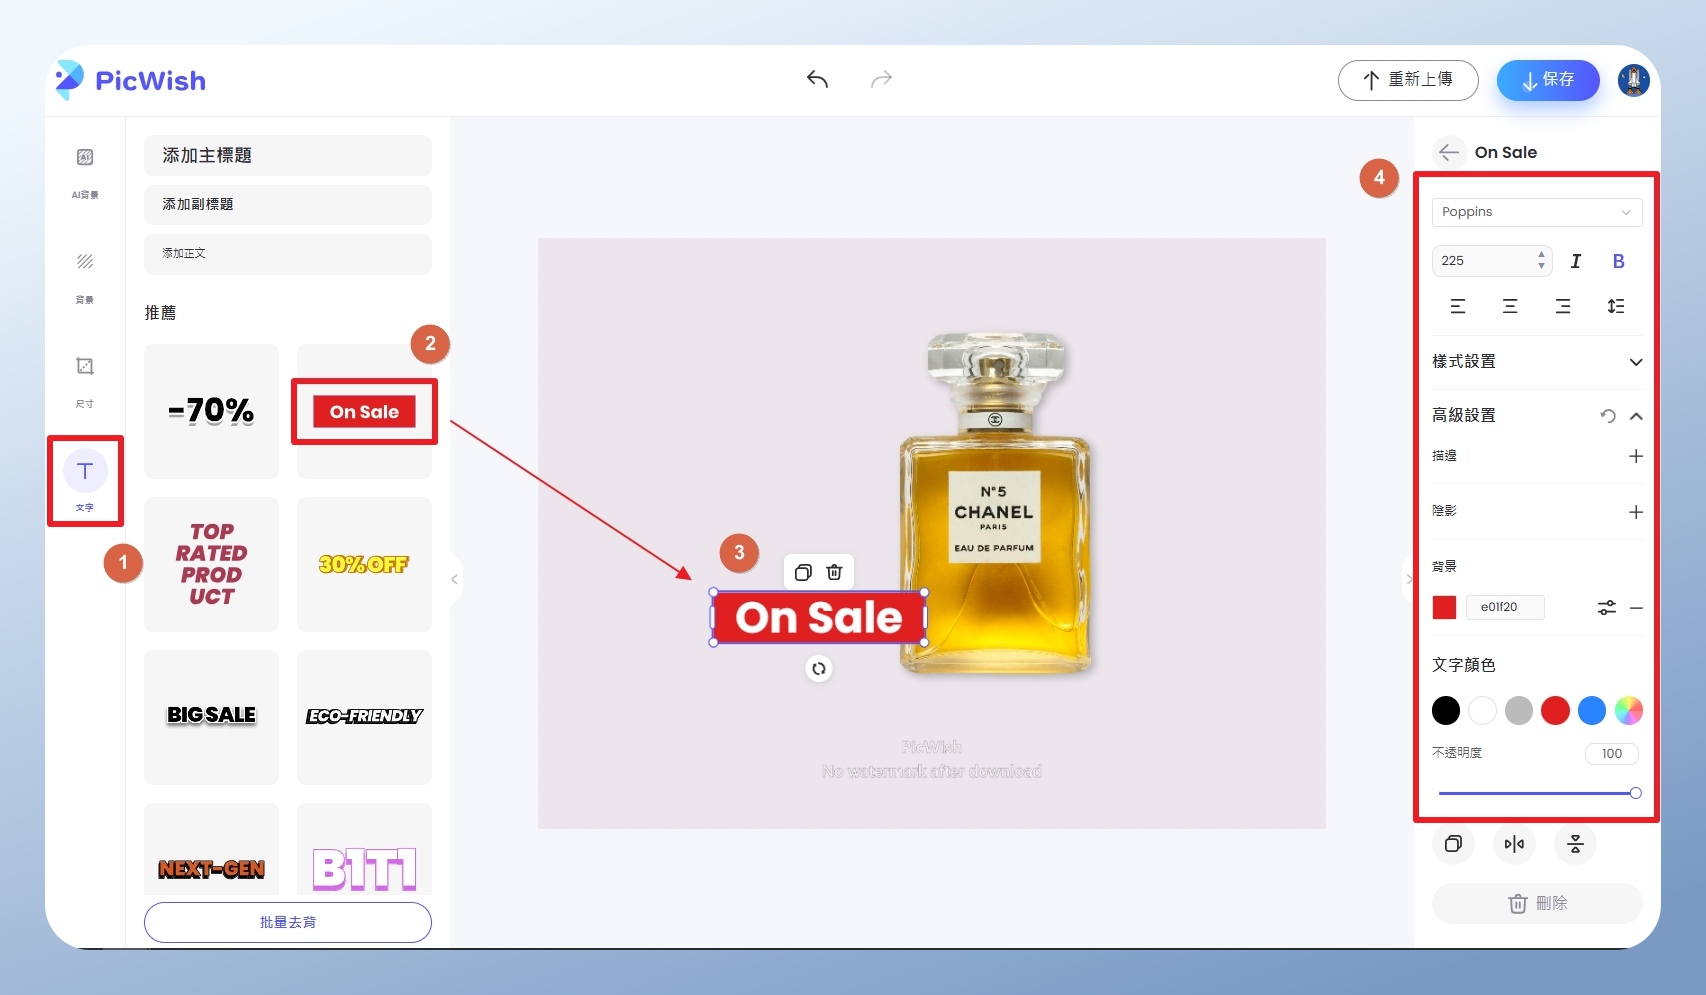Image resolution: width=1706 pixels, height=995 pixels.
Task: Choose the blue text color swatch
Action: click(1591, 711)
